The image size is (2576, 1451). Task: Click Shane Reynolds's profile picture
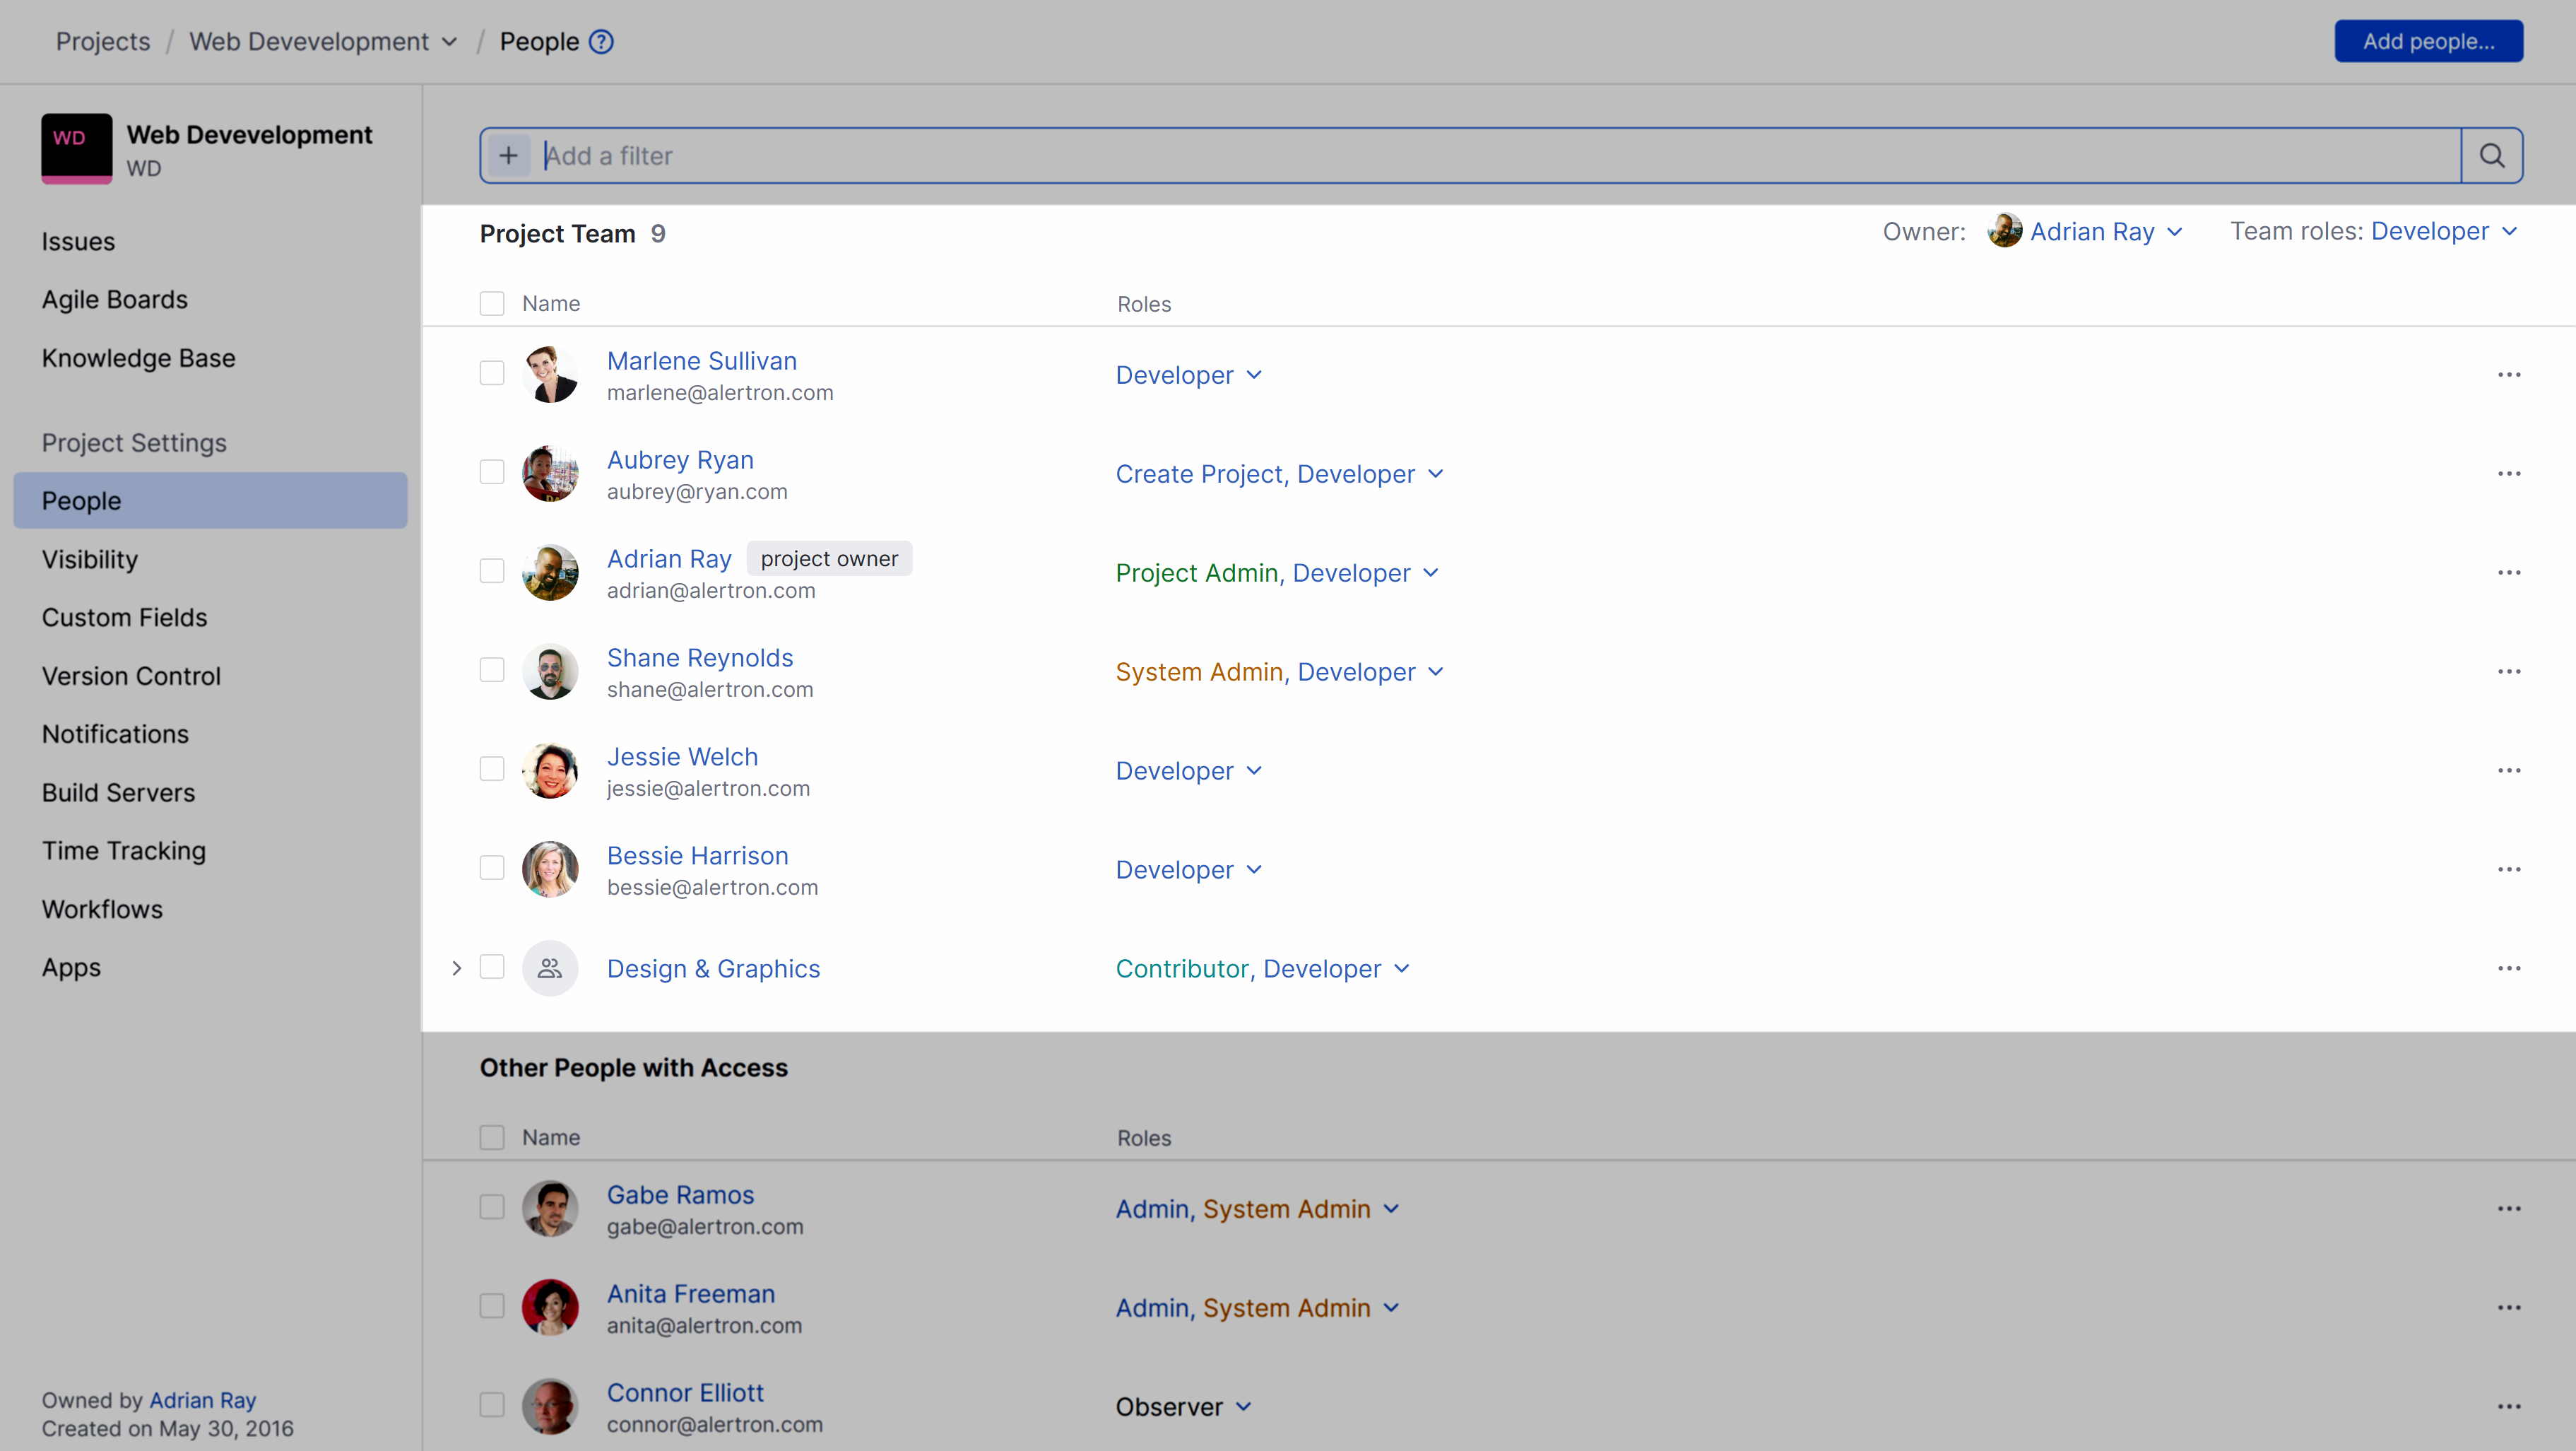pos(550,671)
